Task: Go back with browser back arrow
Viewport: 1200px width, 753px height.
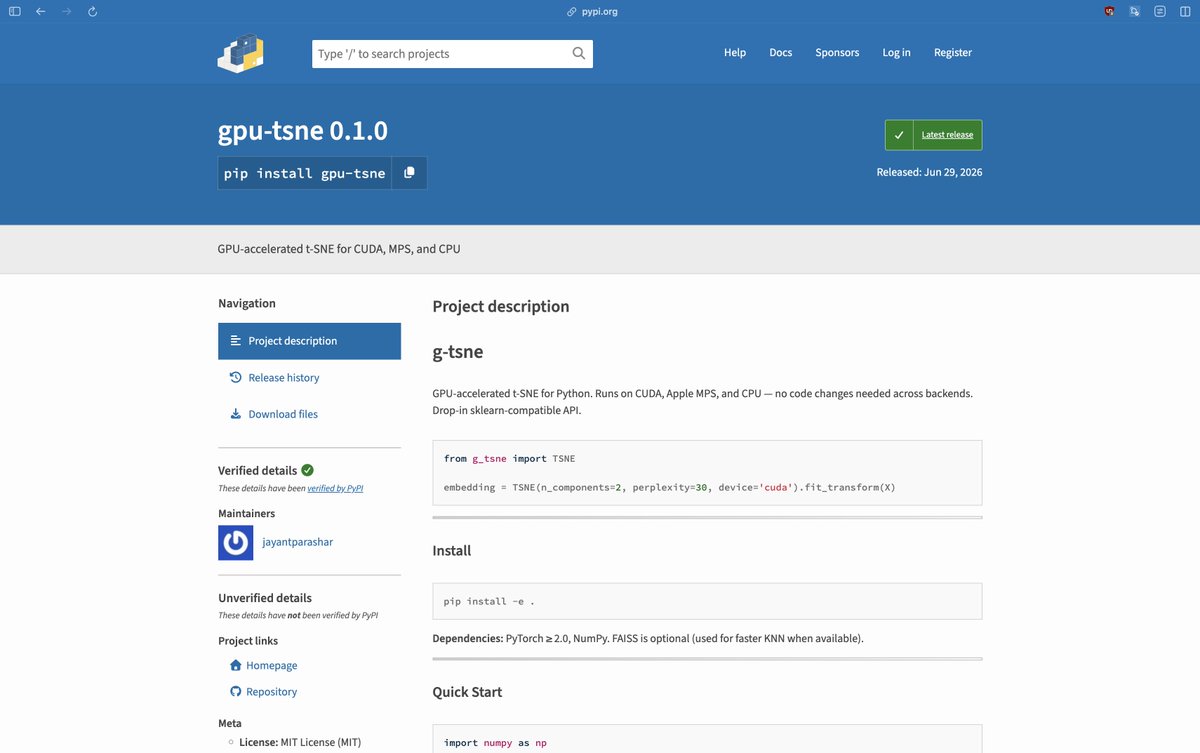Action: 41,12
